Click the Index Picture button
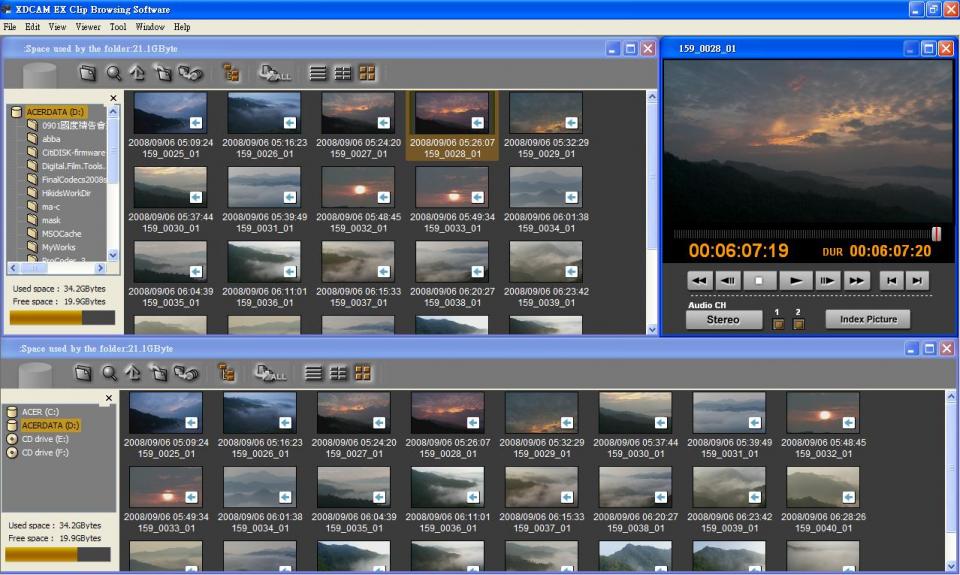 pyautogui.click(x=867, y=320)
